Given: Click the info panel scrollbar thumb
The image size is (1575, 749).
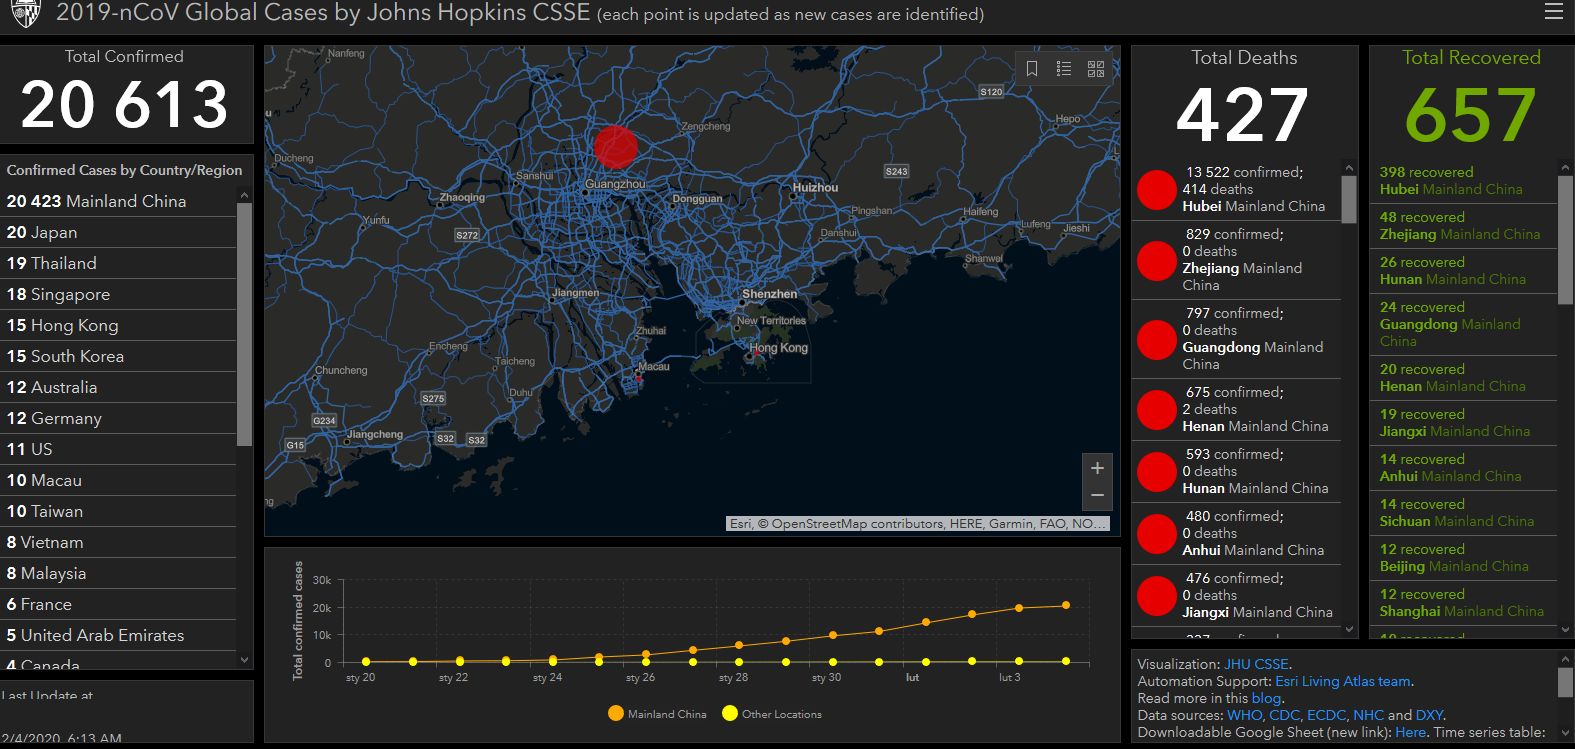Looking at the screenshot, I should pos(1565,682).
